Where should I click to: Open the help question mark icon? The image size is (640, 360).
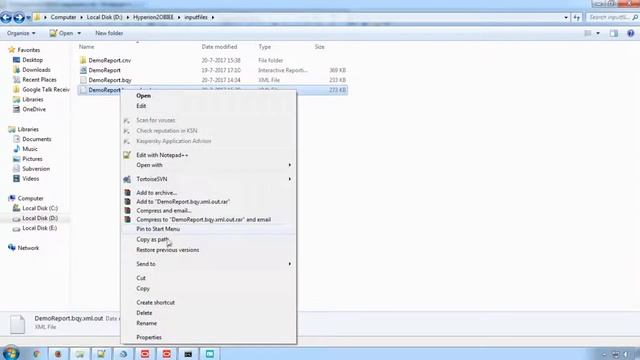631,33
